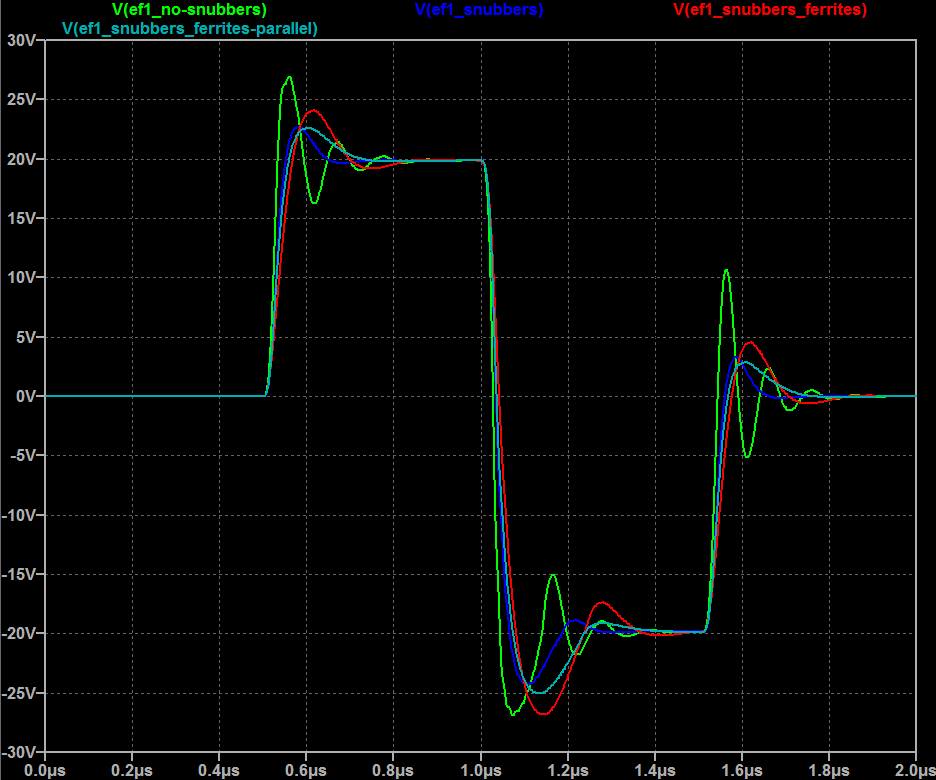
Task: Click the 1.4µs label on the time axis
Action: point(655,770)
